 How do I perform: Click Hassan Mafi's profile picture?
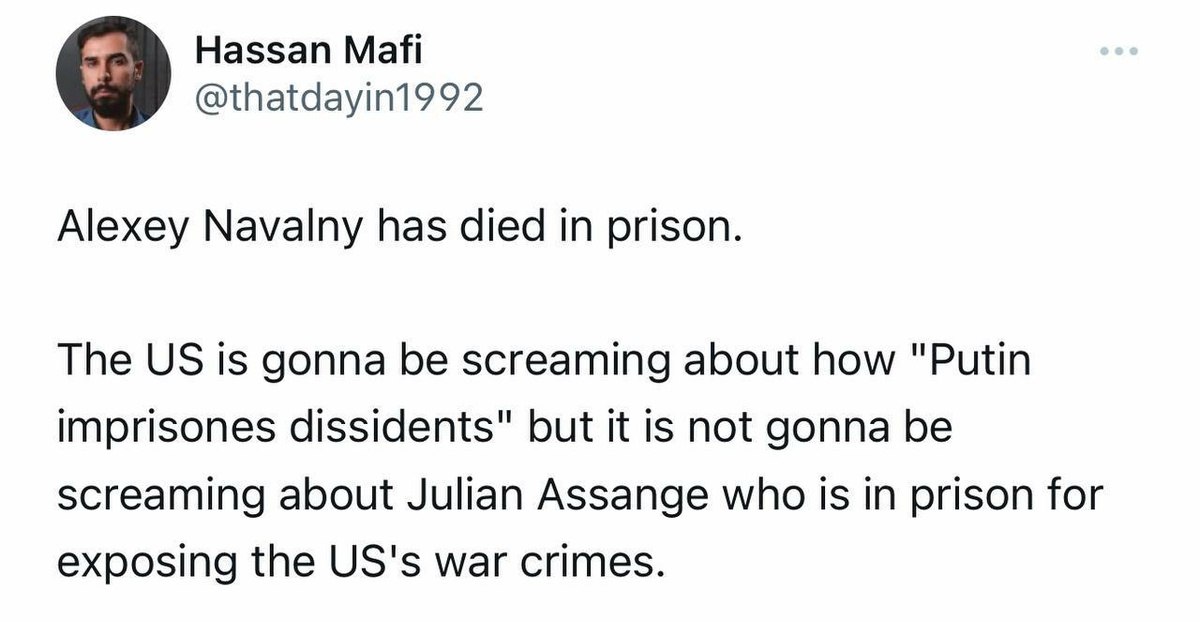[x=113, y=74]
